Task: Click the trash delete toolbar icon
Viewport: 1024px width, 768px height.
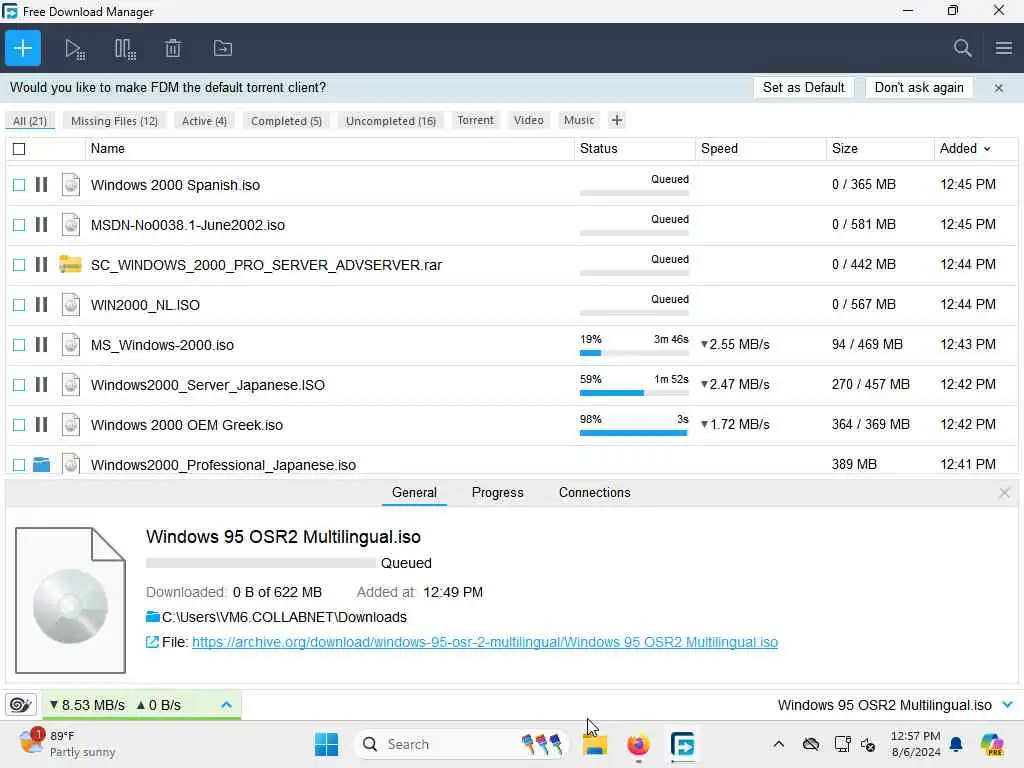Action: pyautogui.click(x=173, y=48)
